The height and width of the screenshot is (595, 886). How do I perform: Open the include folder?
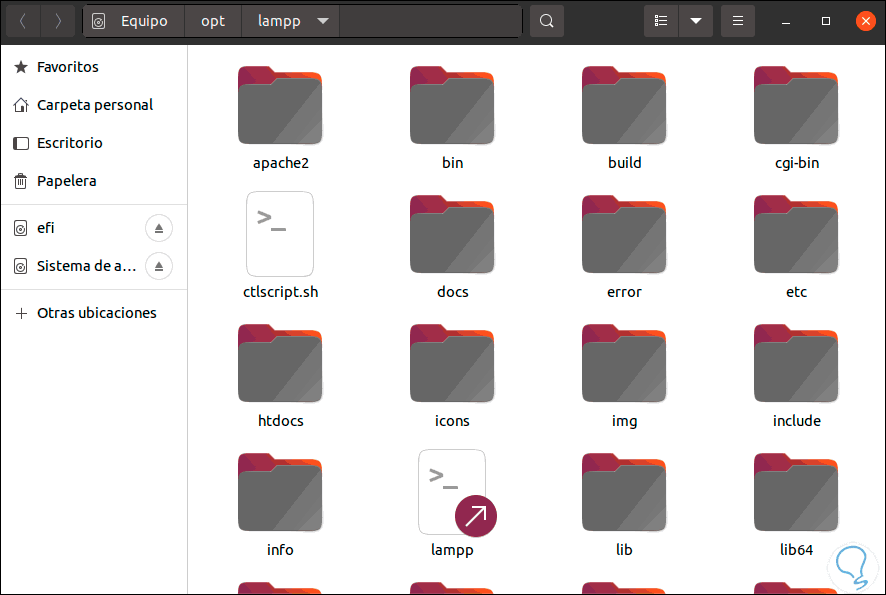click(796, 363)
